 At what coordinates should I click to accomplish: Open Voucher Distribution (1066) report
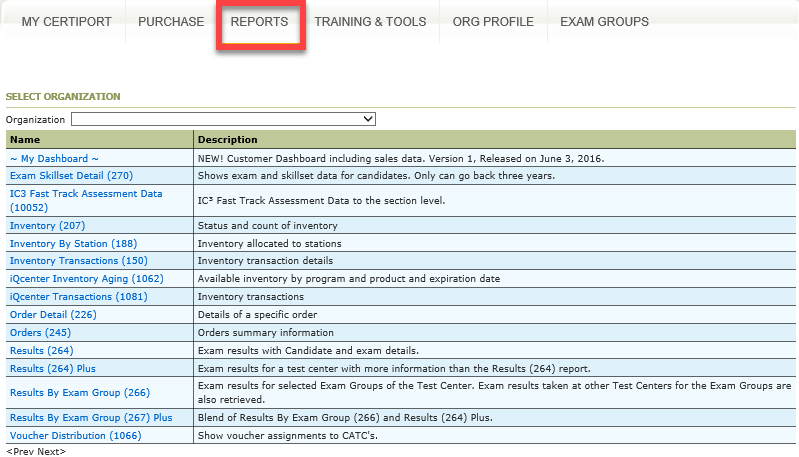pyautogui.click(x=75, y=436)
